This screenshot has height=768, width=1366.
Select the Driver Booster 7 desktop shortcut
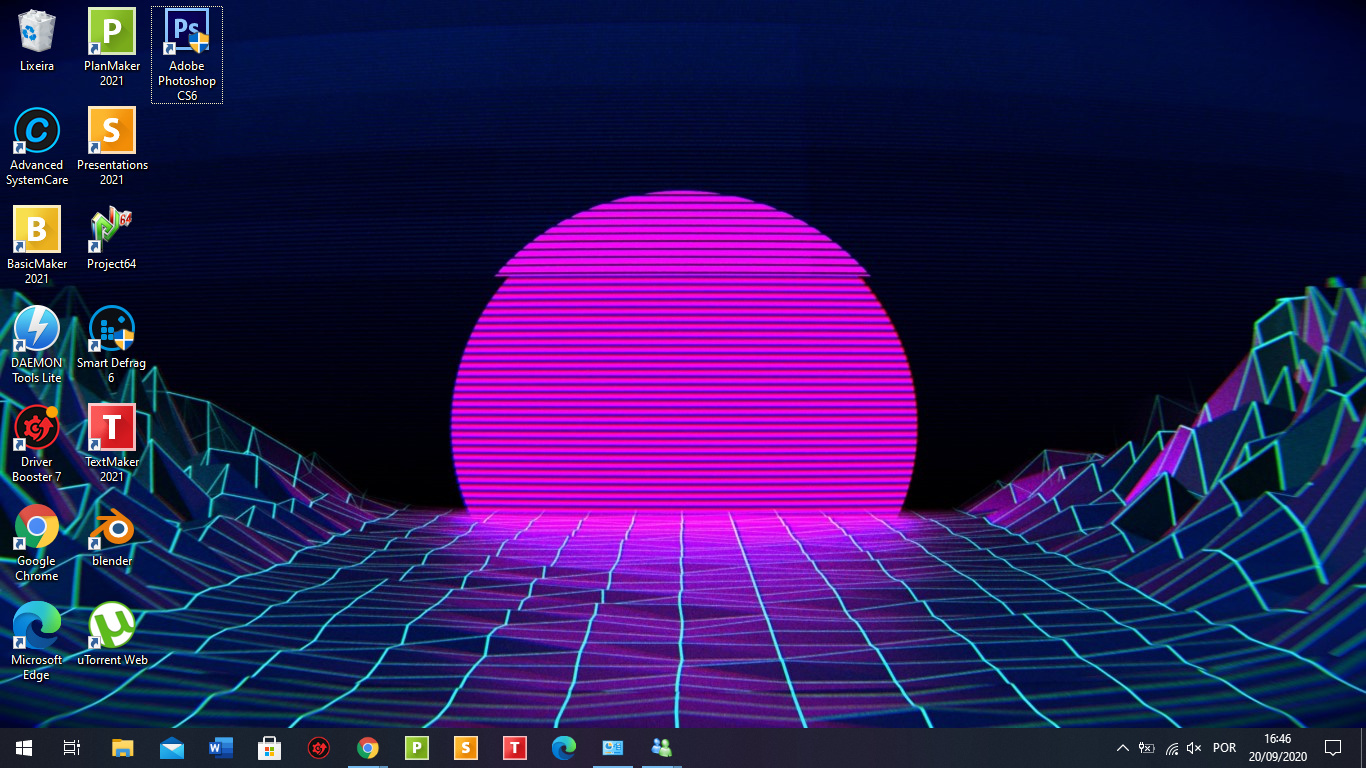click(x=37, y=429)
